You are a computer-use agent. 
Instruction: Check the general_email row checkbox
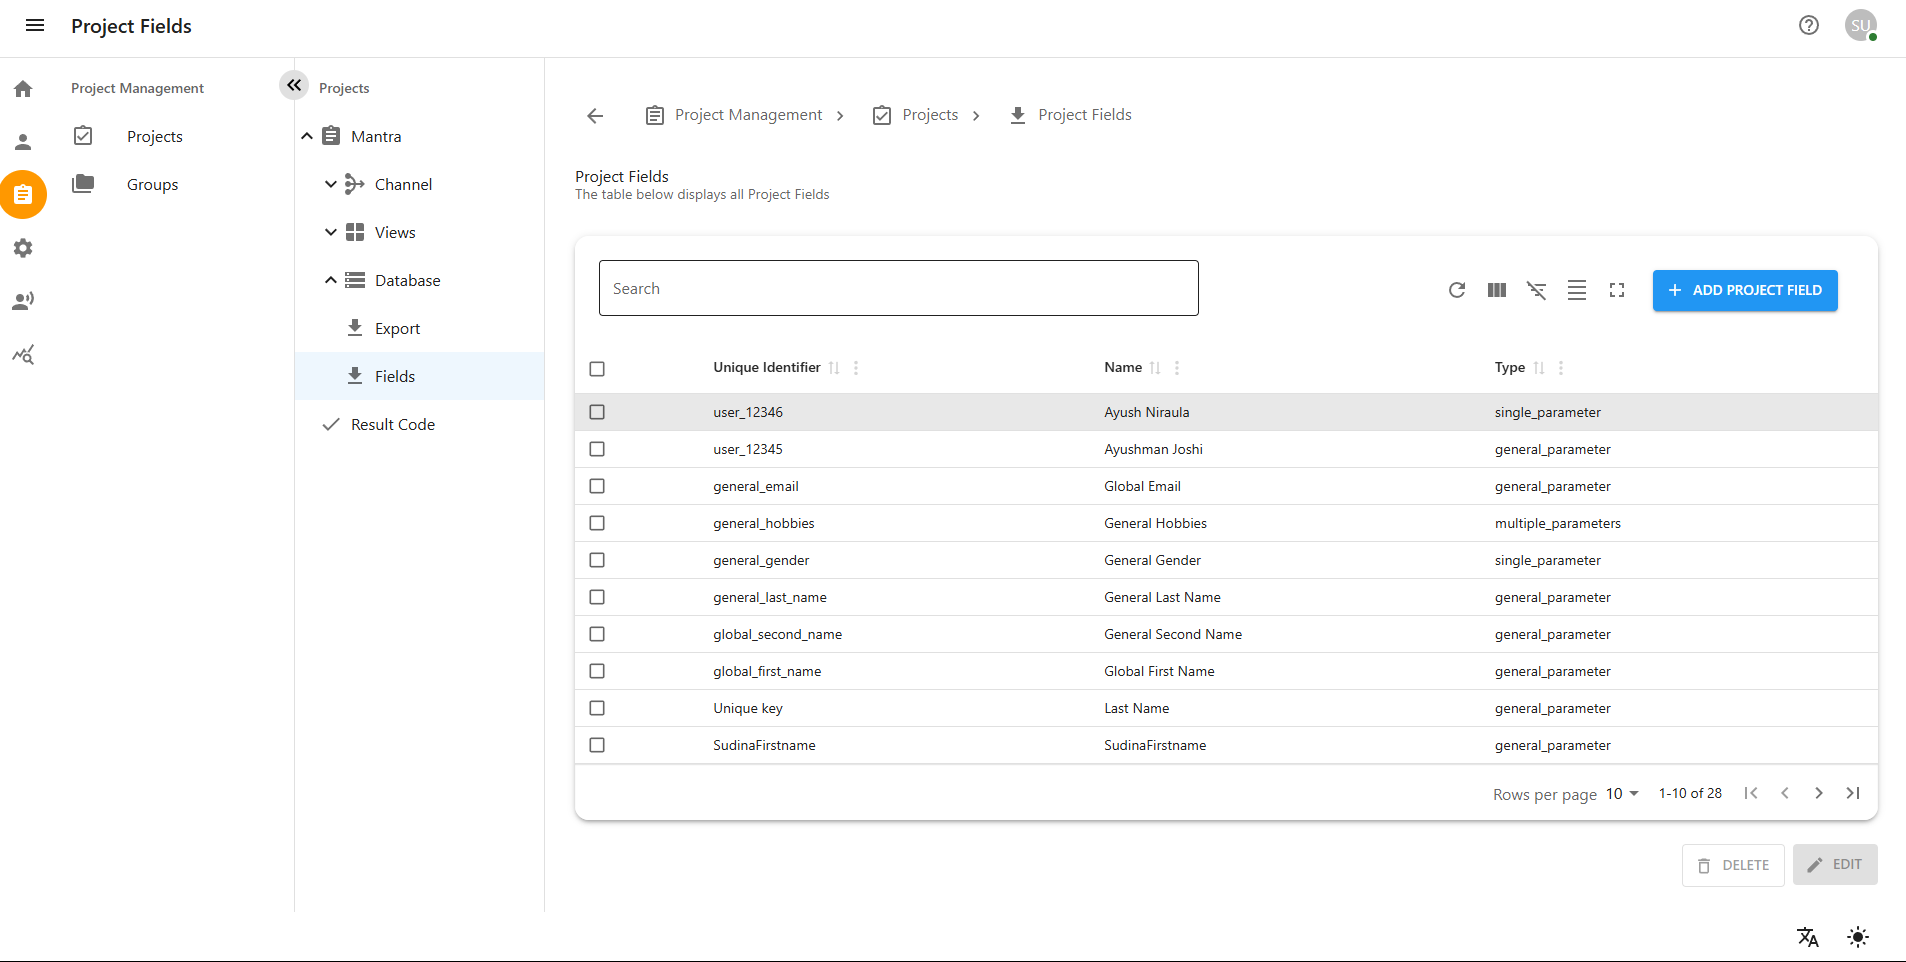(597, 486)
